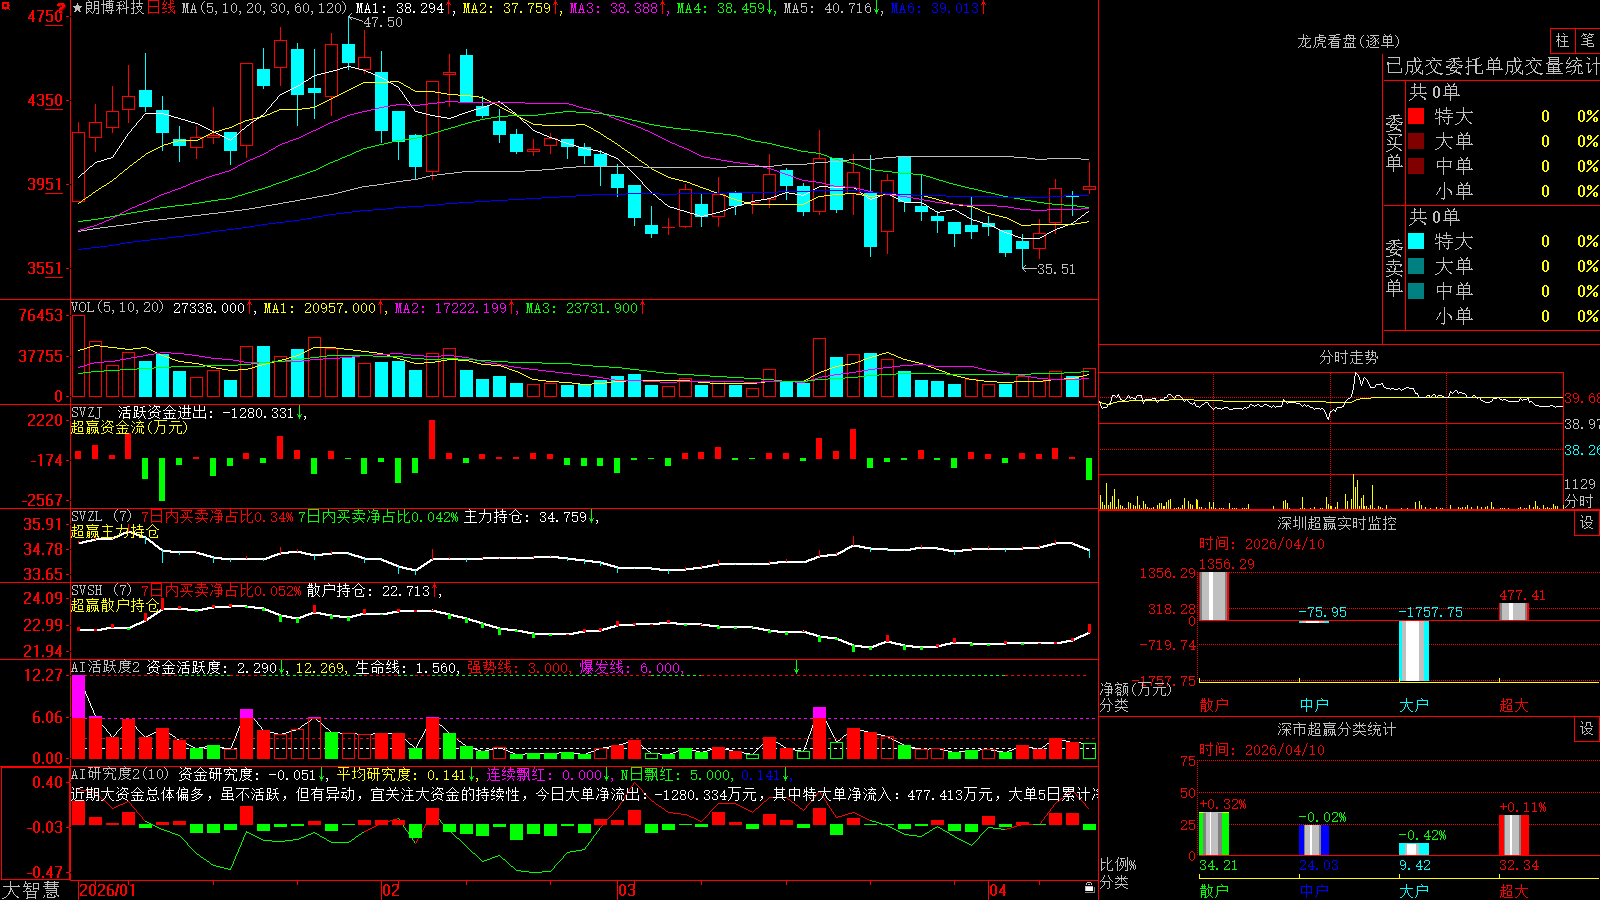This screenshot has height=900, width=1600.
Task: Open 设 settings for 深圳超赢实时监控
Action: pyautogui.click(x=1587, y=523)
